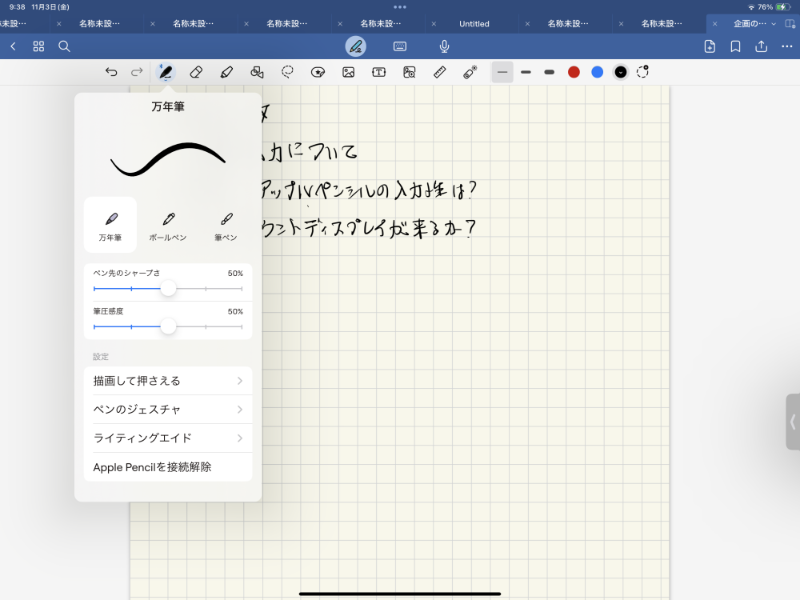Open the Lasso selection tool

point(287,72)
